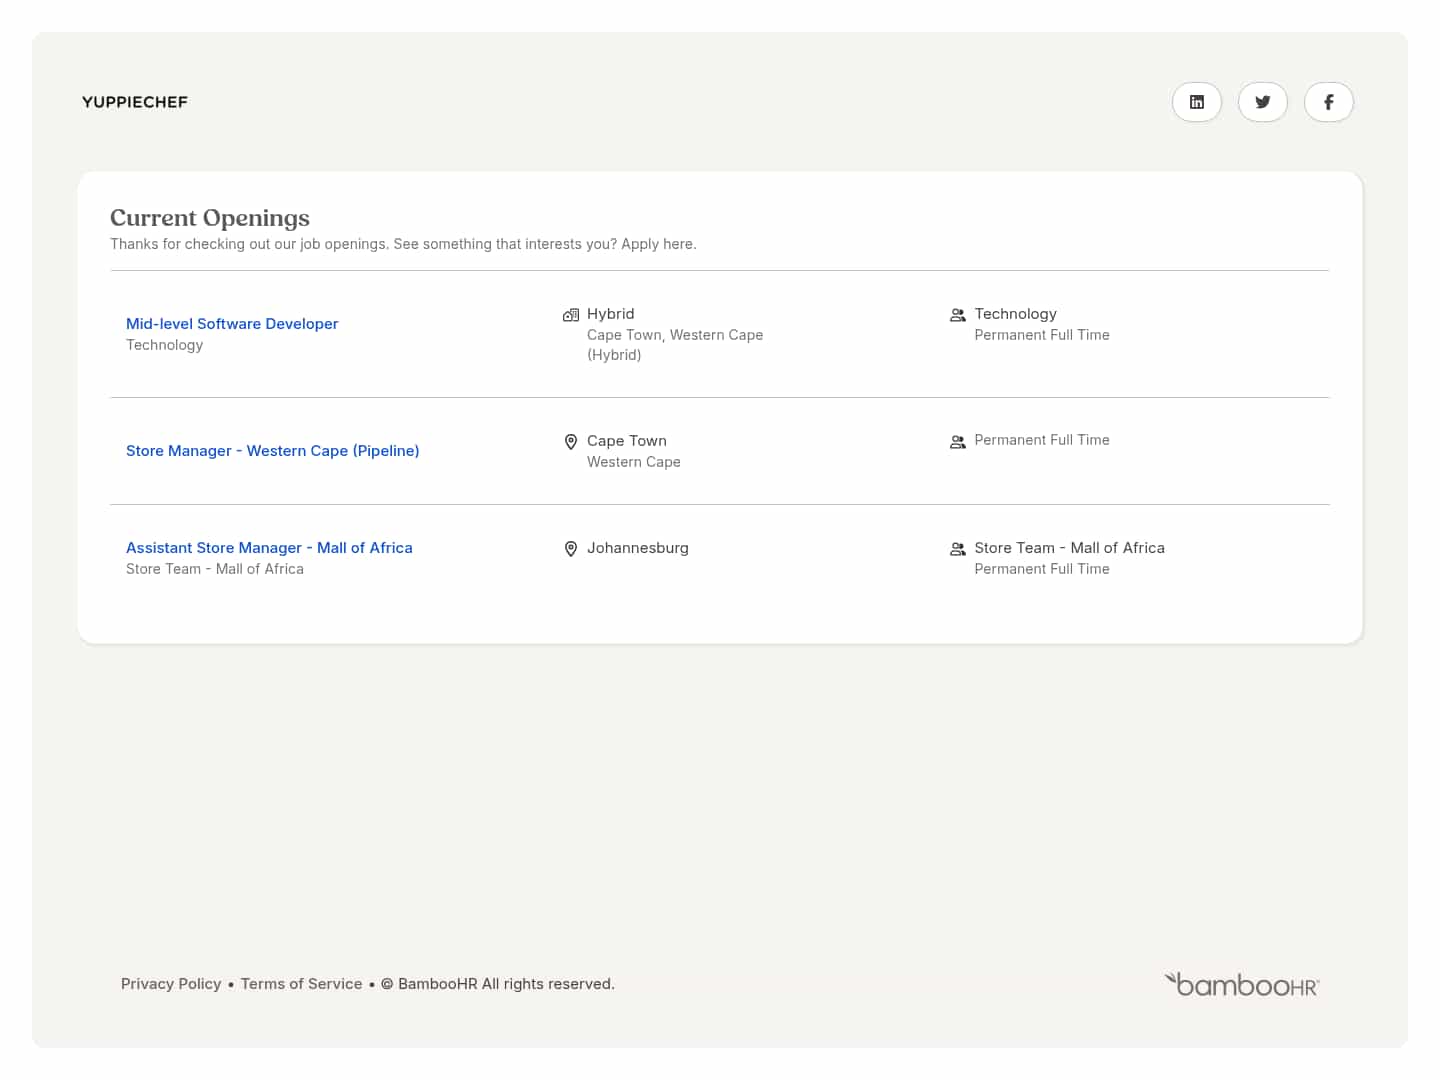Click people icon in Store Manager row
1440x1080 pixels.
click(957, 442)
